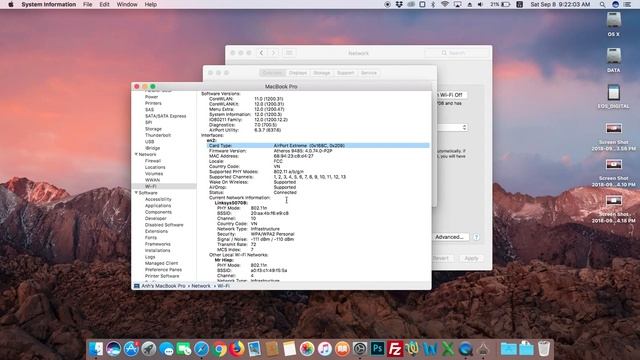This screenshot has height=360, width=640.
Task: Click the Dropbox menu bar icon
Action: (x=399, y=4)
